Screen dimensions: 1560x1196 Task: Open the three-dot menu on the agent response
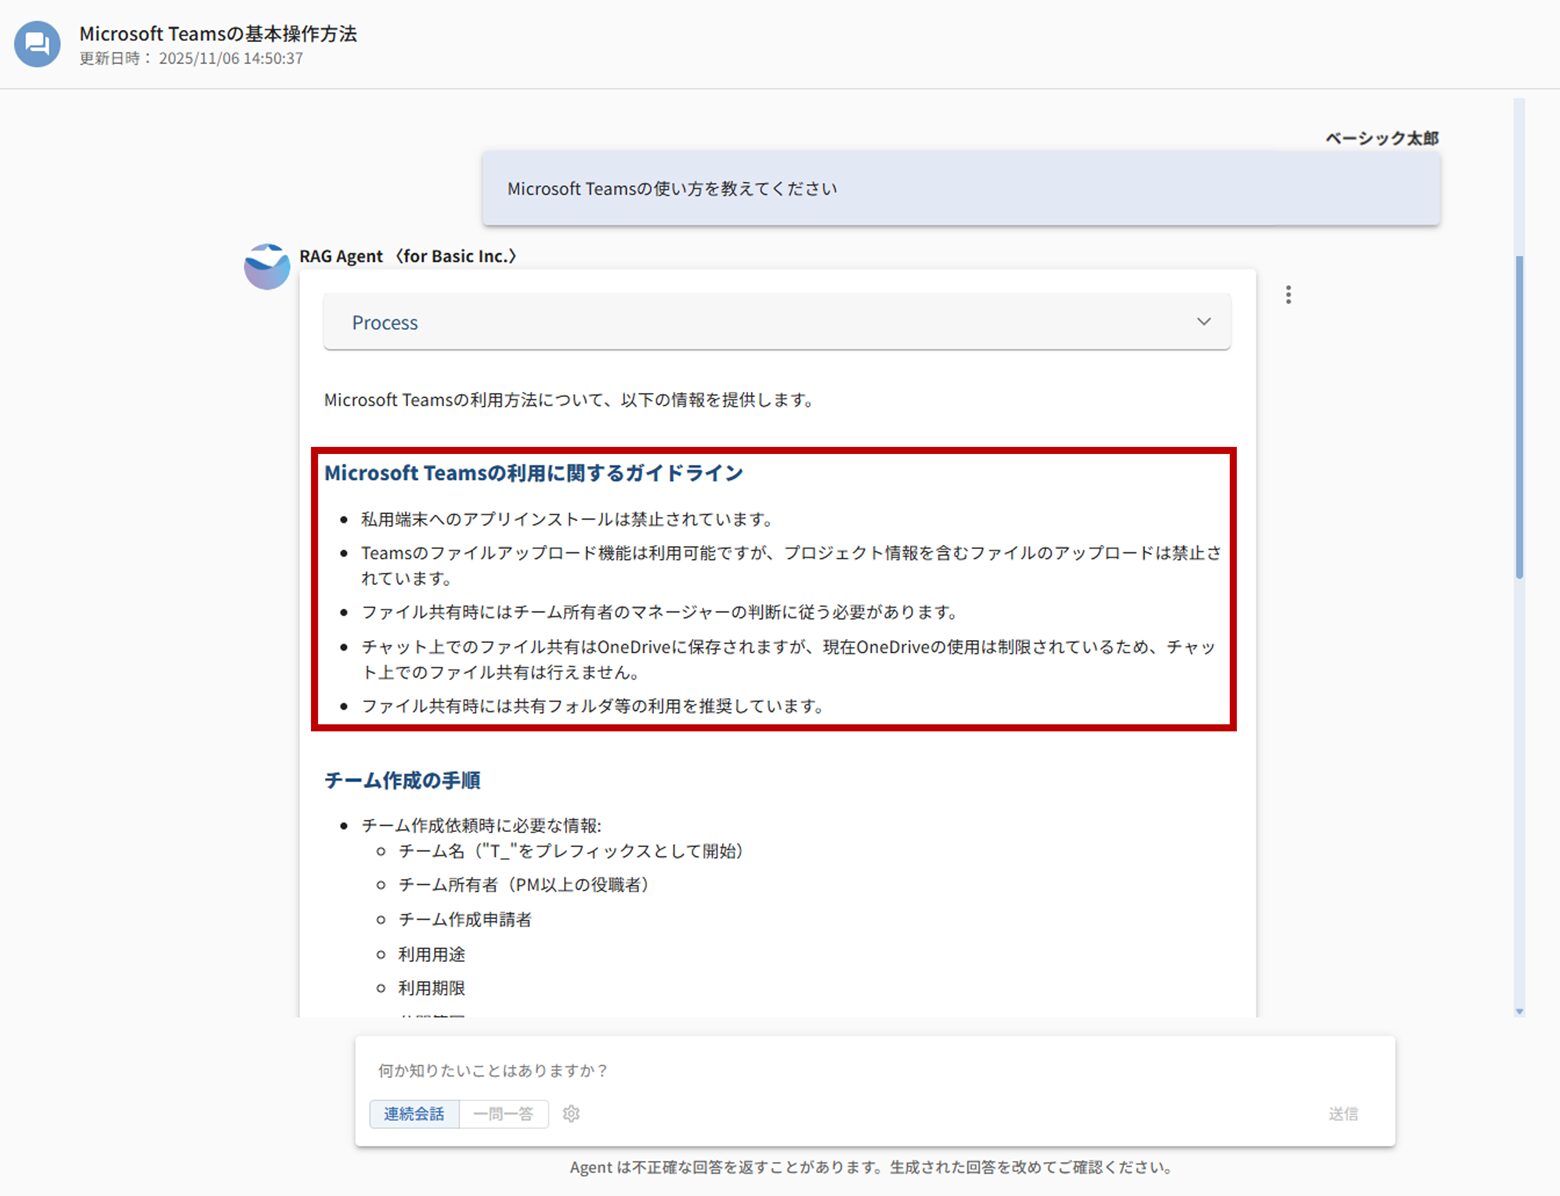click(1289, 294)
